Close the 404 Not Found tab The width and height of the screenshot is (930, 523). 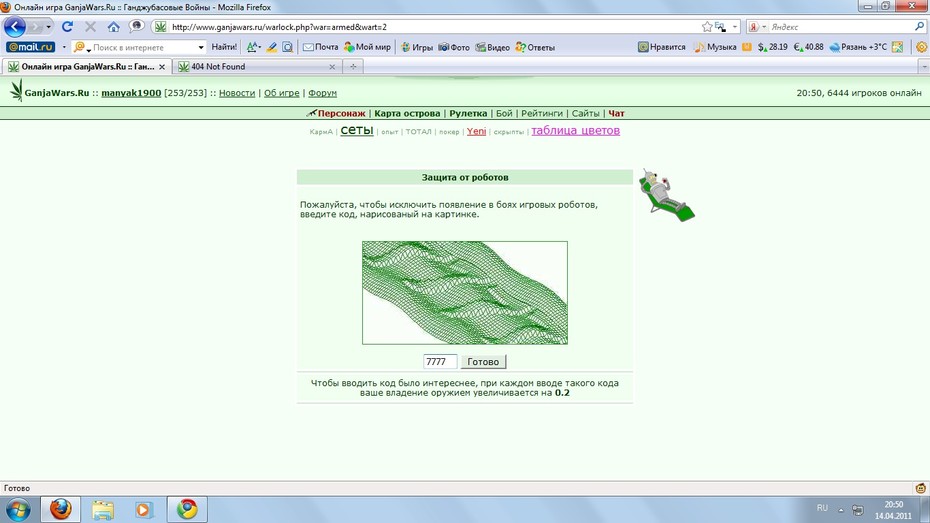pos(332,67)
